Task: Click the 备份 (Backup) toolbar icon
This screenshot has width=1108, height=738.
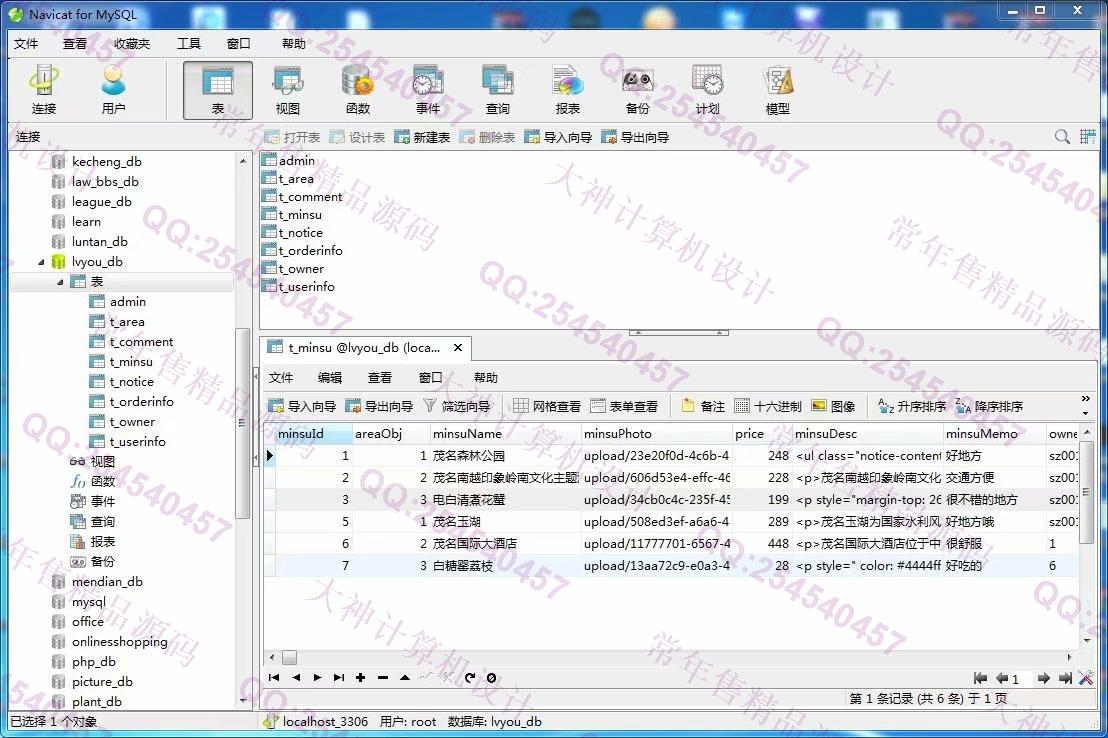Action: (637, 90)
